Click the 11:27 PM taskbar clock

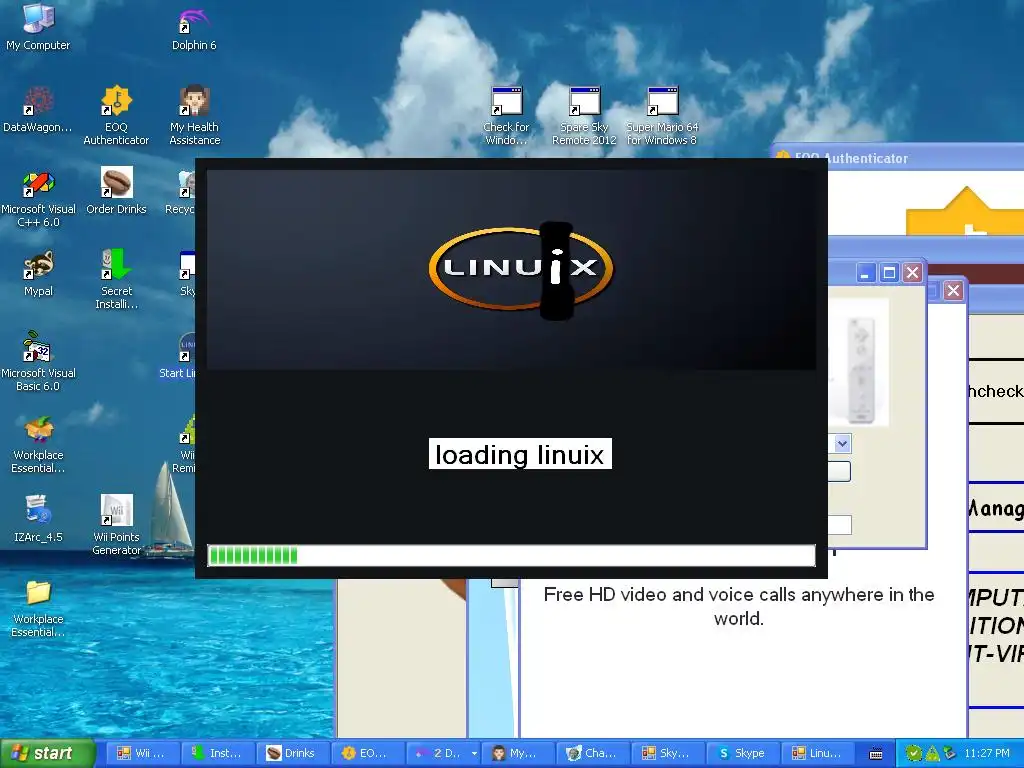(987, 753)
